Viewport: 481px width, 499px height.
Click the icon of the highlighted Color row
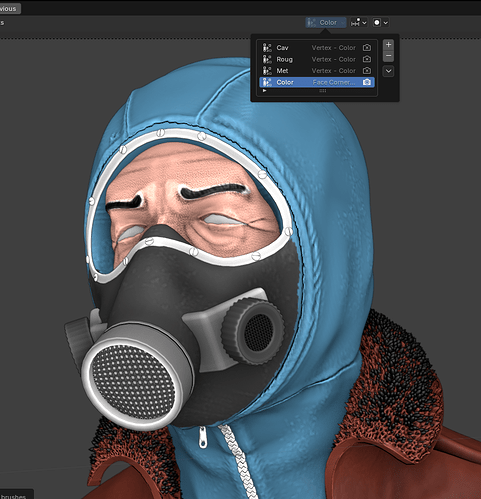267,82
